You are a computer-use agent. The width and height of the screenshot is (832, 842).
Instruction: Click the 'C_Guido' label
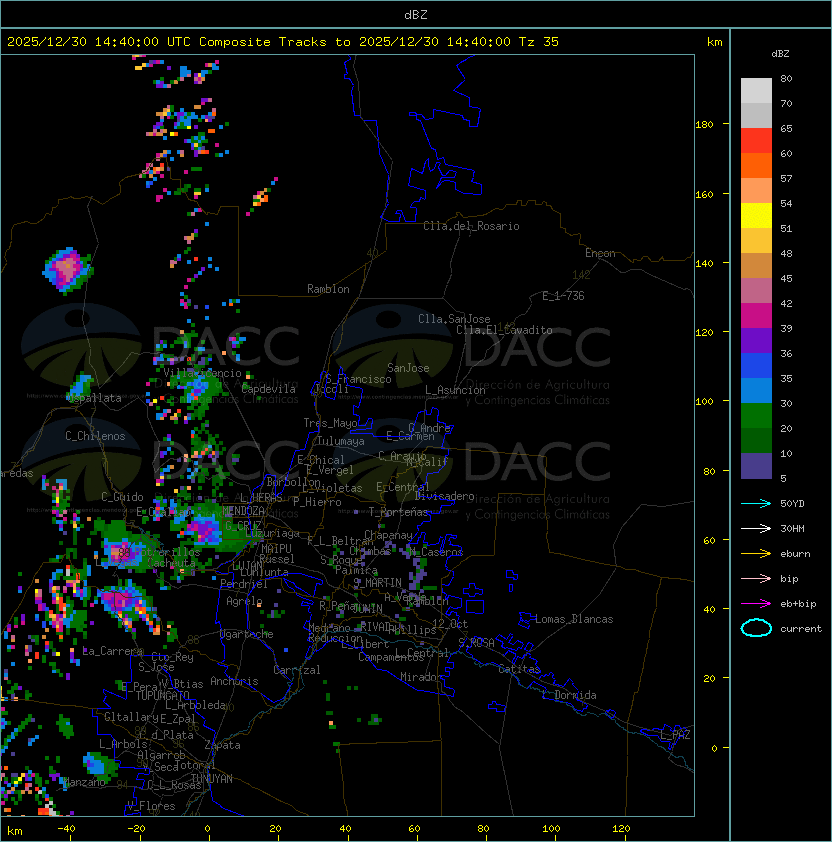coord(122,497)
